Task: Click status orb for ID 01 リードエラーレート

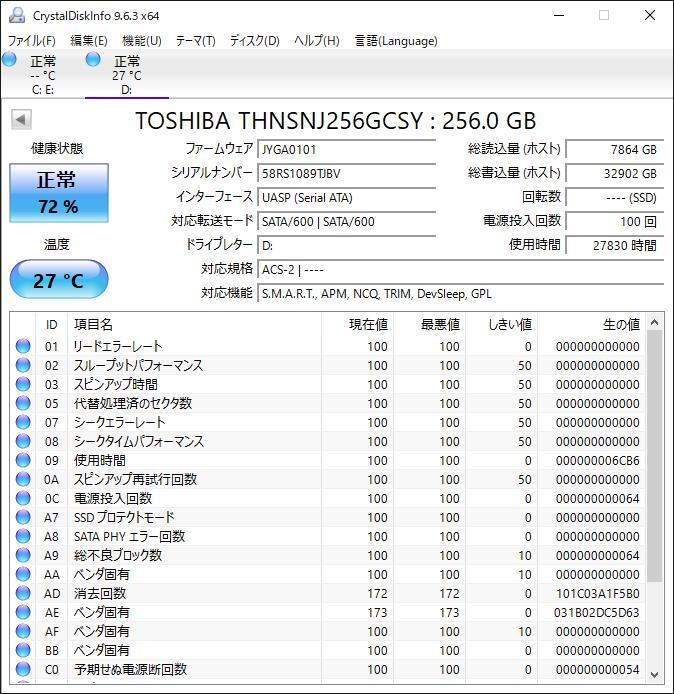Action: click(x=23, y=346)
